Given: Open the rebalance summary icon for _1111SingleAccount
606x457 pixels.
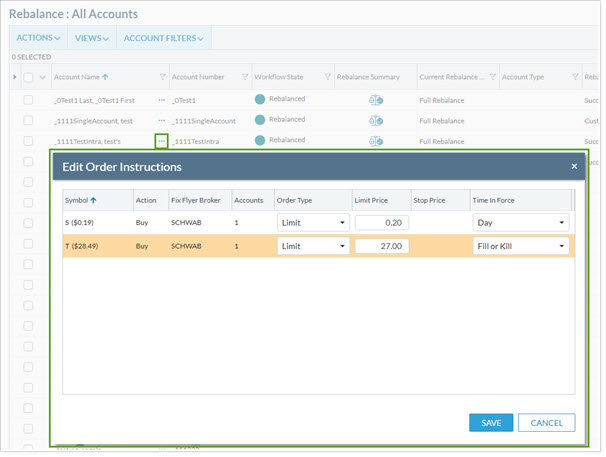Looking at the screenshot, I should [377, 120].
